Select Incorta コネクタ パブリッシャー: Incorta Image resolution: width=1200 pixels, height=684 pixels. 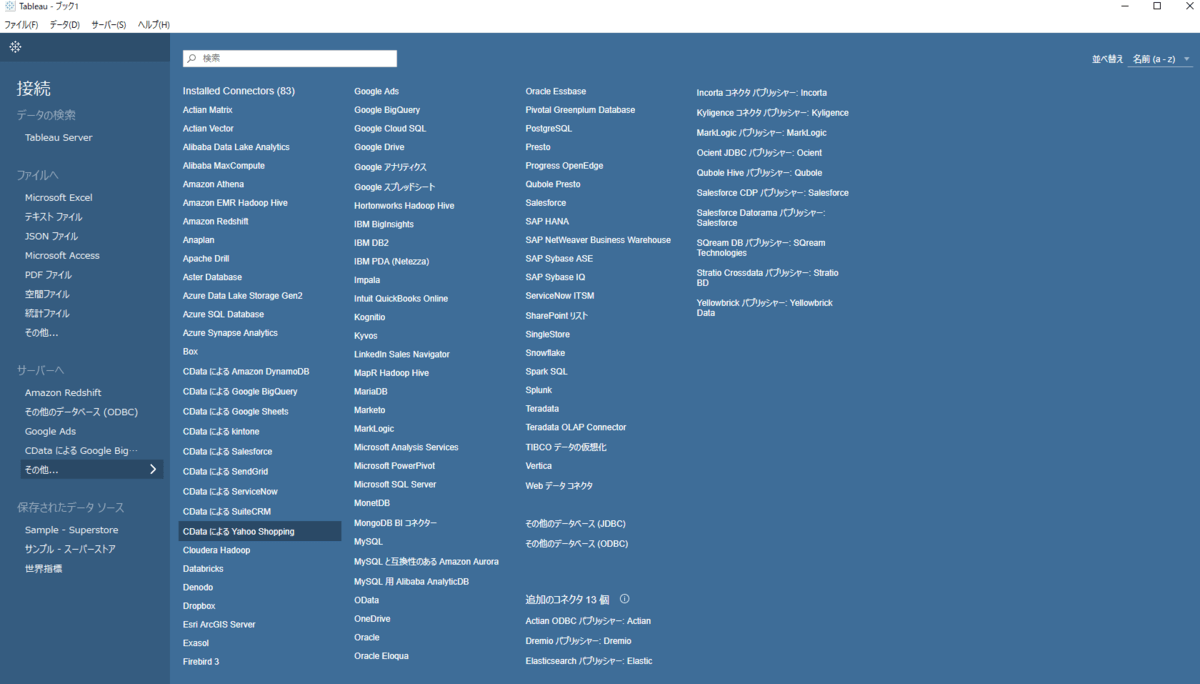tap(762, 93)
